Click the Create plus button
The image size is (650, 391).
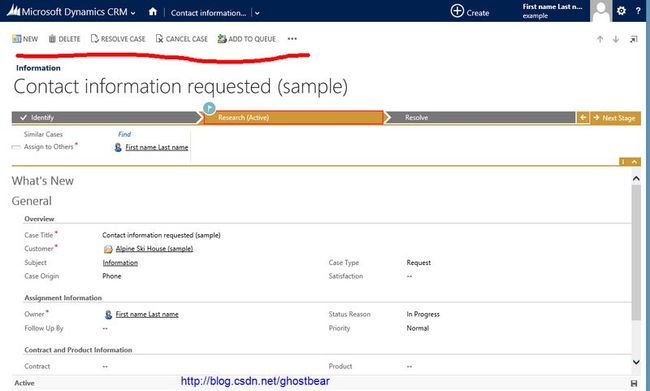click(x=470, y=12)
